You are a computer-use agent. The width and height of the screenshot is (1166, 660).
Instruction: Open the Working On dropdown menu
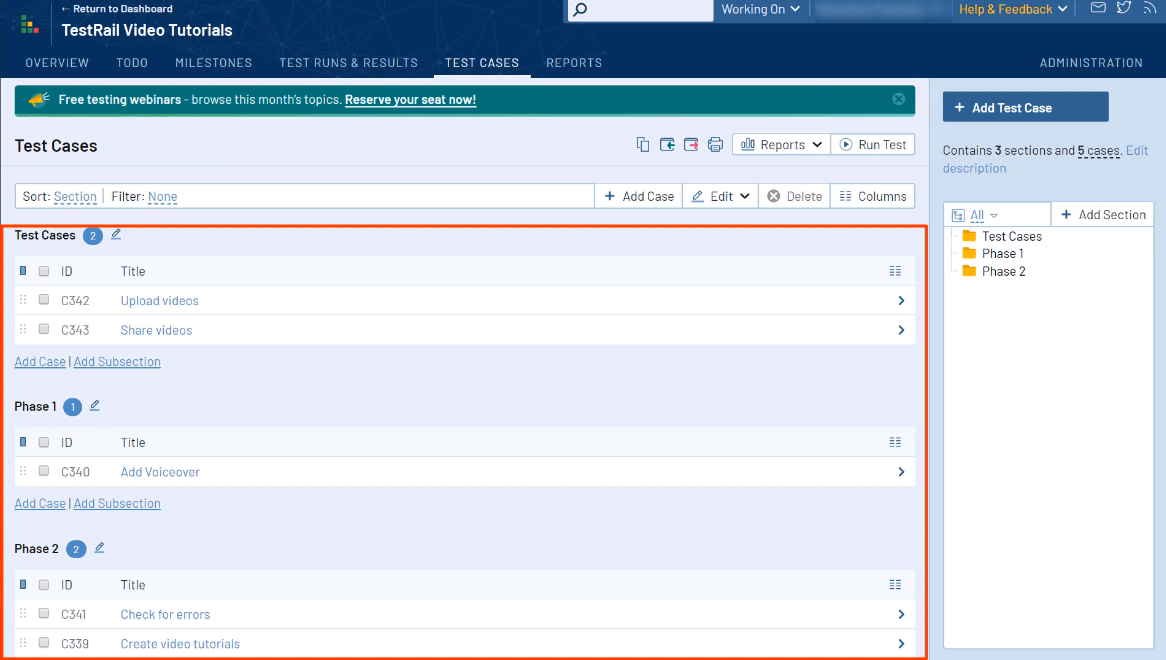(760, 9)
